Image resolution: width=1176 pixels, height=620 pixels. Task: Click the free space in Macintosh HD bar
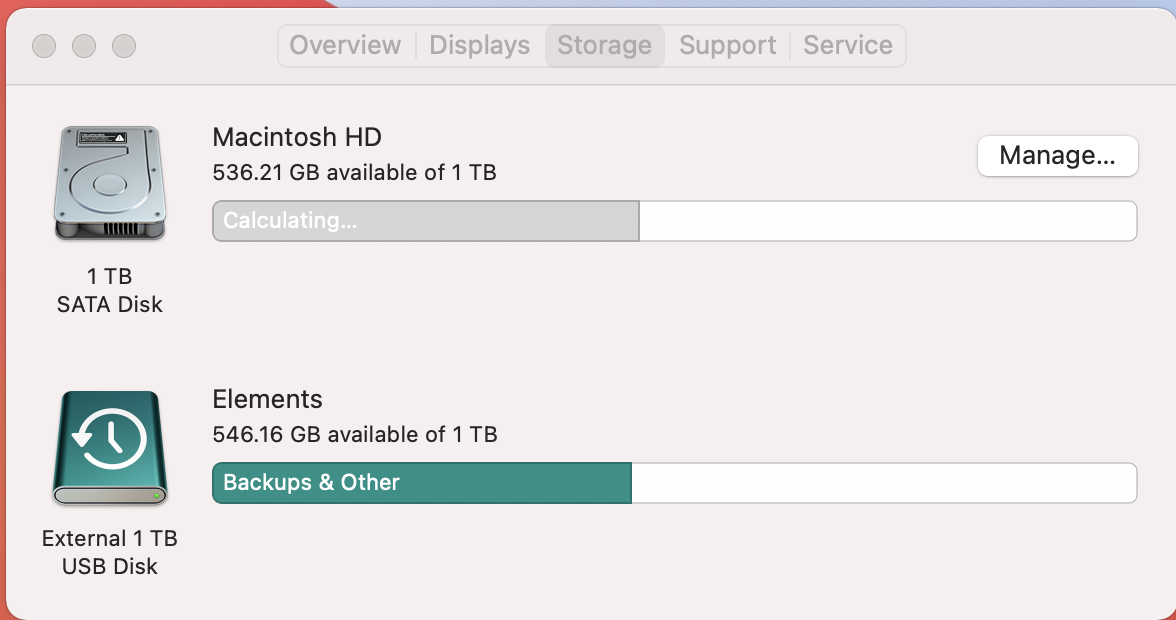887,221
